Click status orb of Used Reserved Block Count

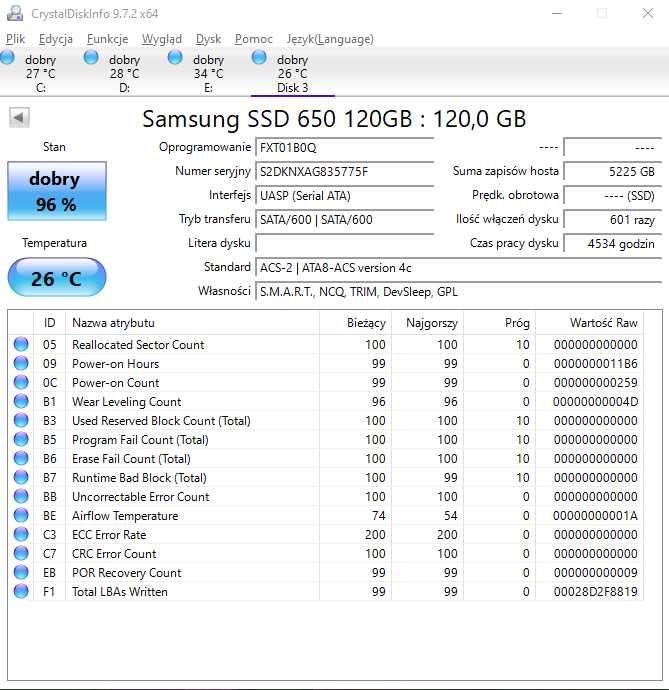point(21,420)
